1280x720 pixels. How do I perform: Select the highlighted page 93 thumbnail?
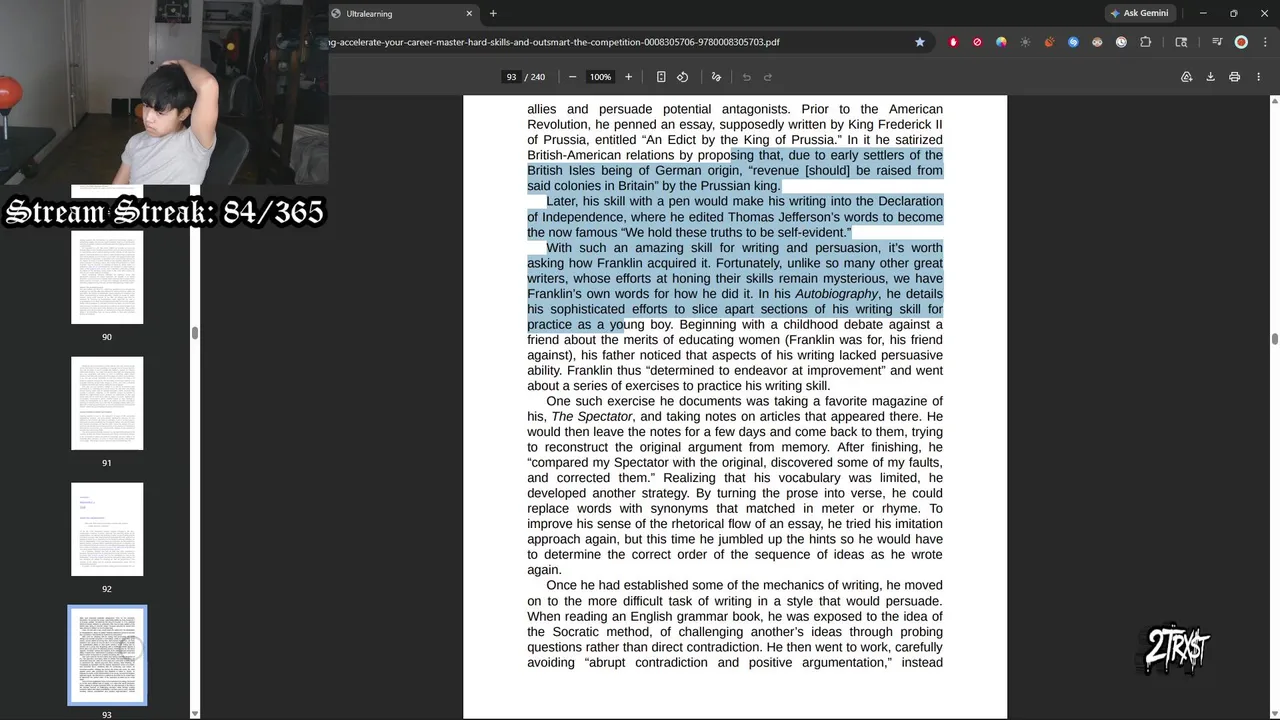(x=107, y=655)
